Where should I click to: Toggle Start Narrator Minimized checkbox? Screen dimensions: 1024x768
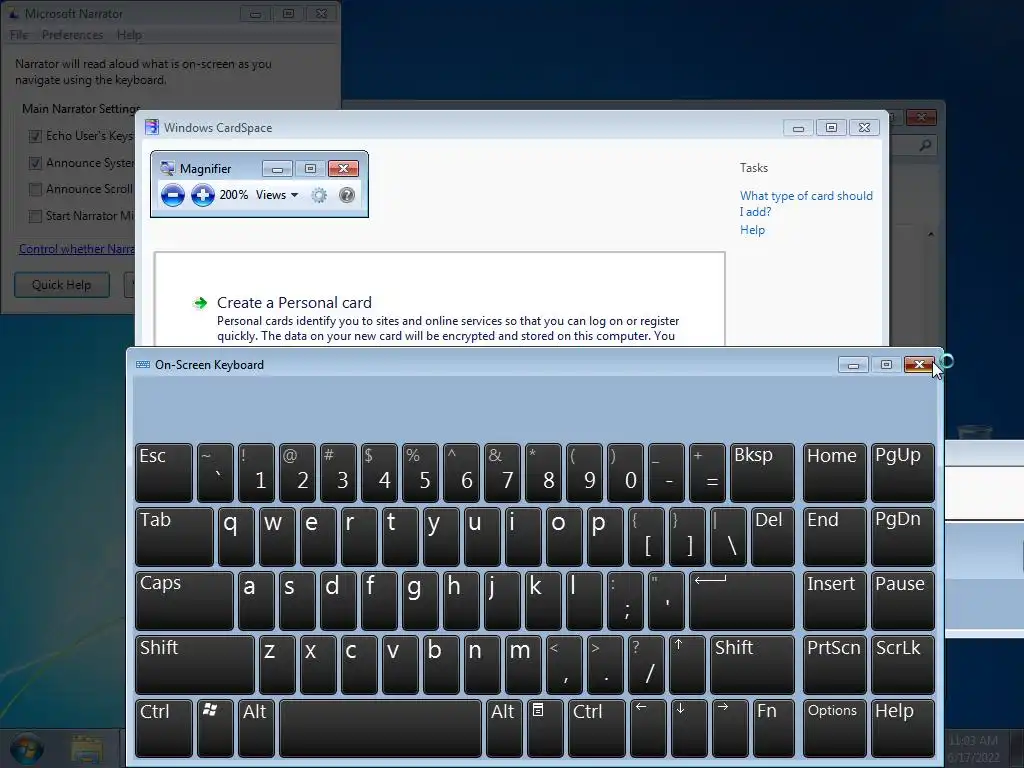pyautogui.click(x=35, y=216)
